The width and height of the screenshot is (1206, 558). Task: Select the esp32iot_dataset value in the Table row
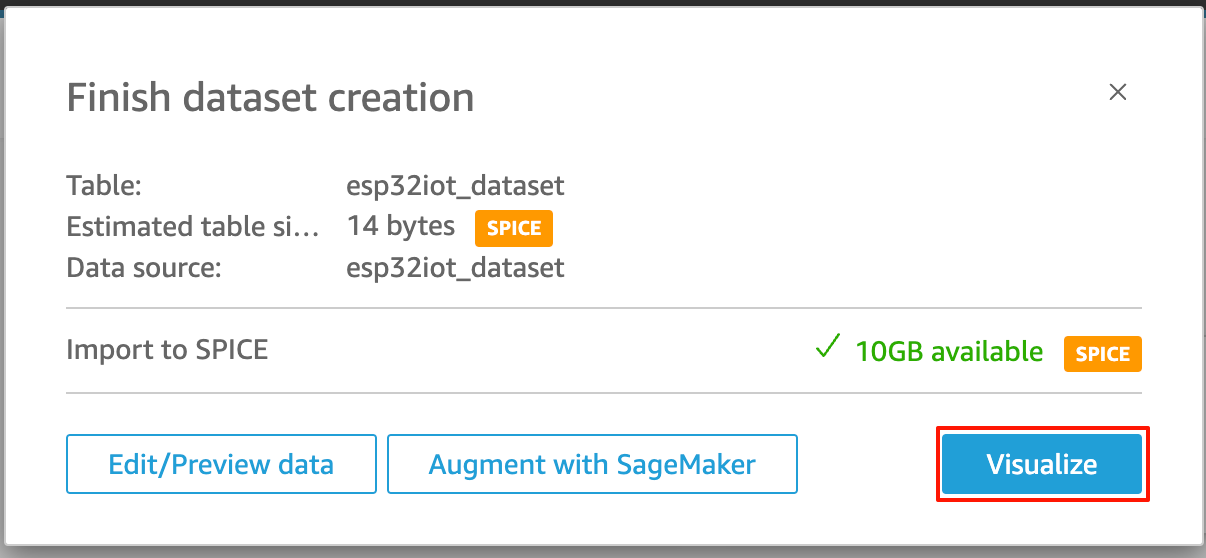pyautogui.click(x=456, y=185)
